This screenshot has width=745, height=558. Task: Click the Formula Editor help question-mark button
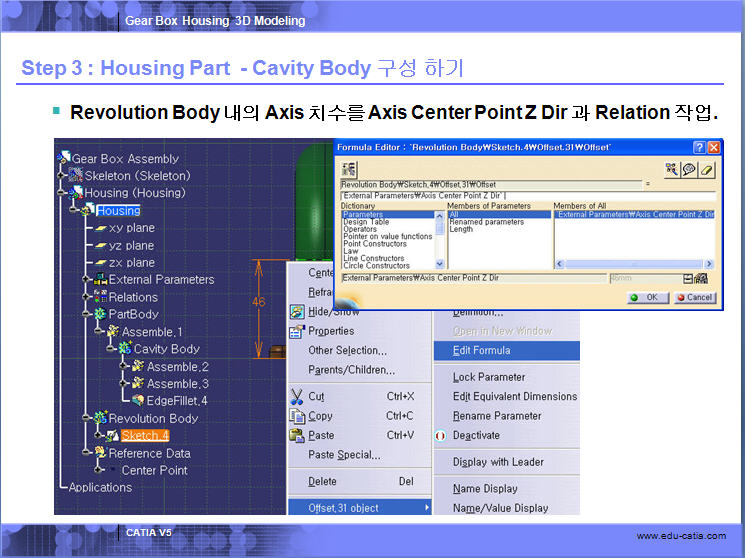[x=699, y=147]
